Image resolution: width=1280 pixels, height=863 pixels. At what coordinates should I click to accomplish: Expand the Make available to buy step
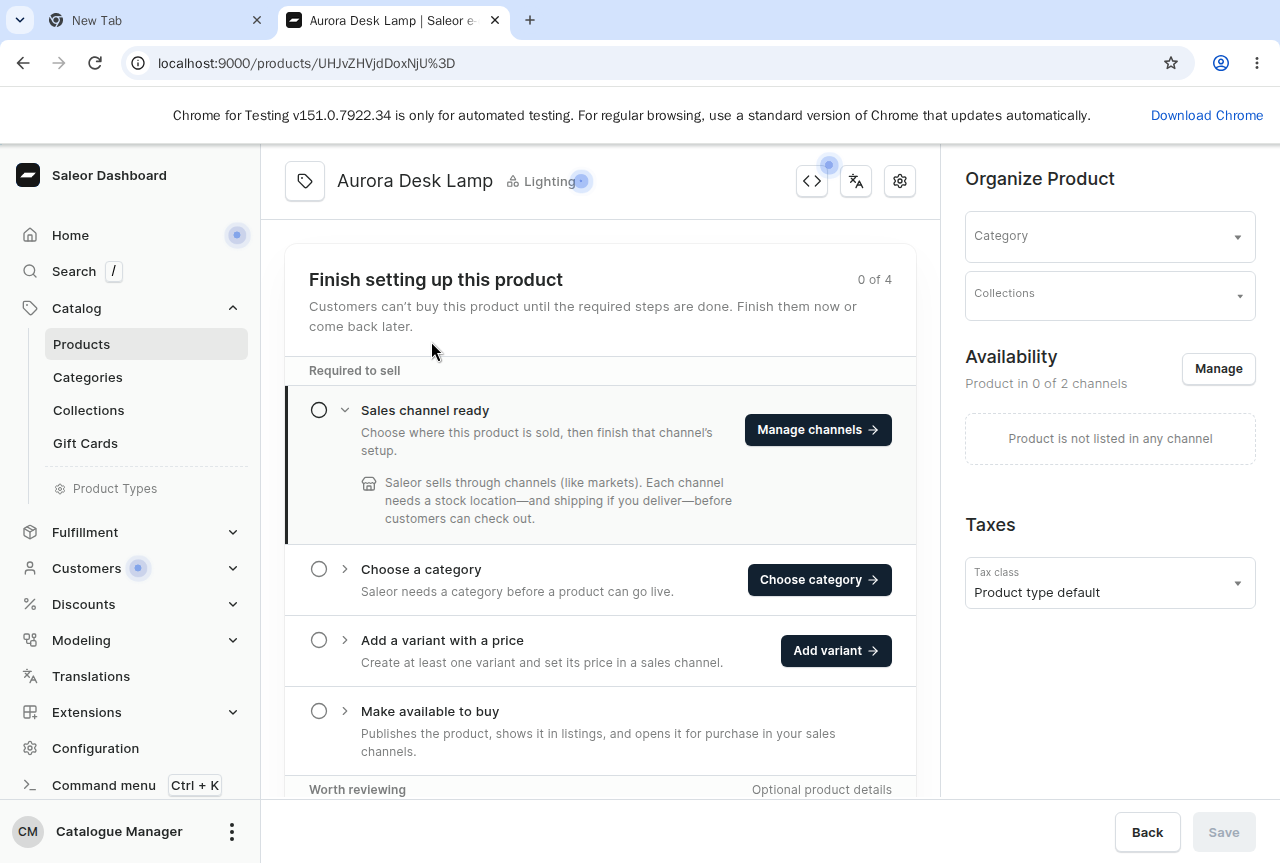click(x=345, y=711)
